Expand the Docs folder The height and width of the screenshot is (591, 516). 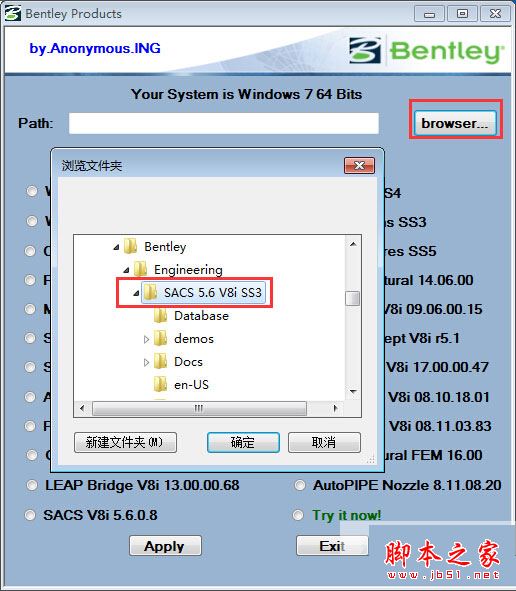click(146, 362)
